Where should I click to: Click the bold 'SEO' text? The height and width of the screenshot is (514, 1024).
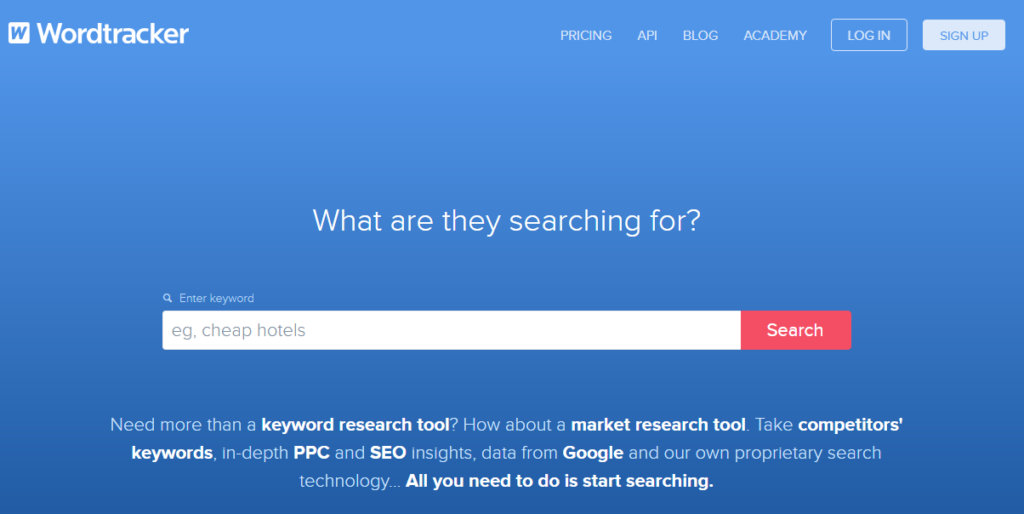click(x=388, y=453)
